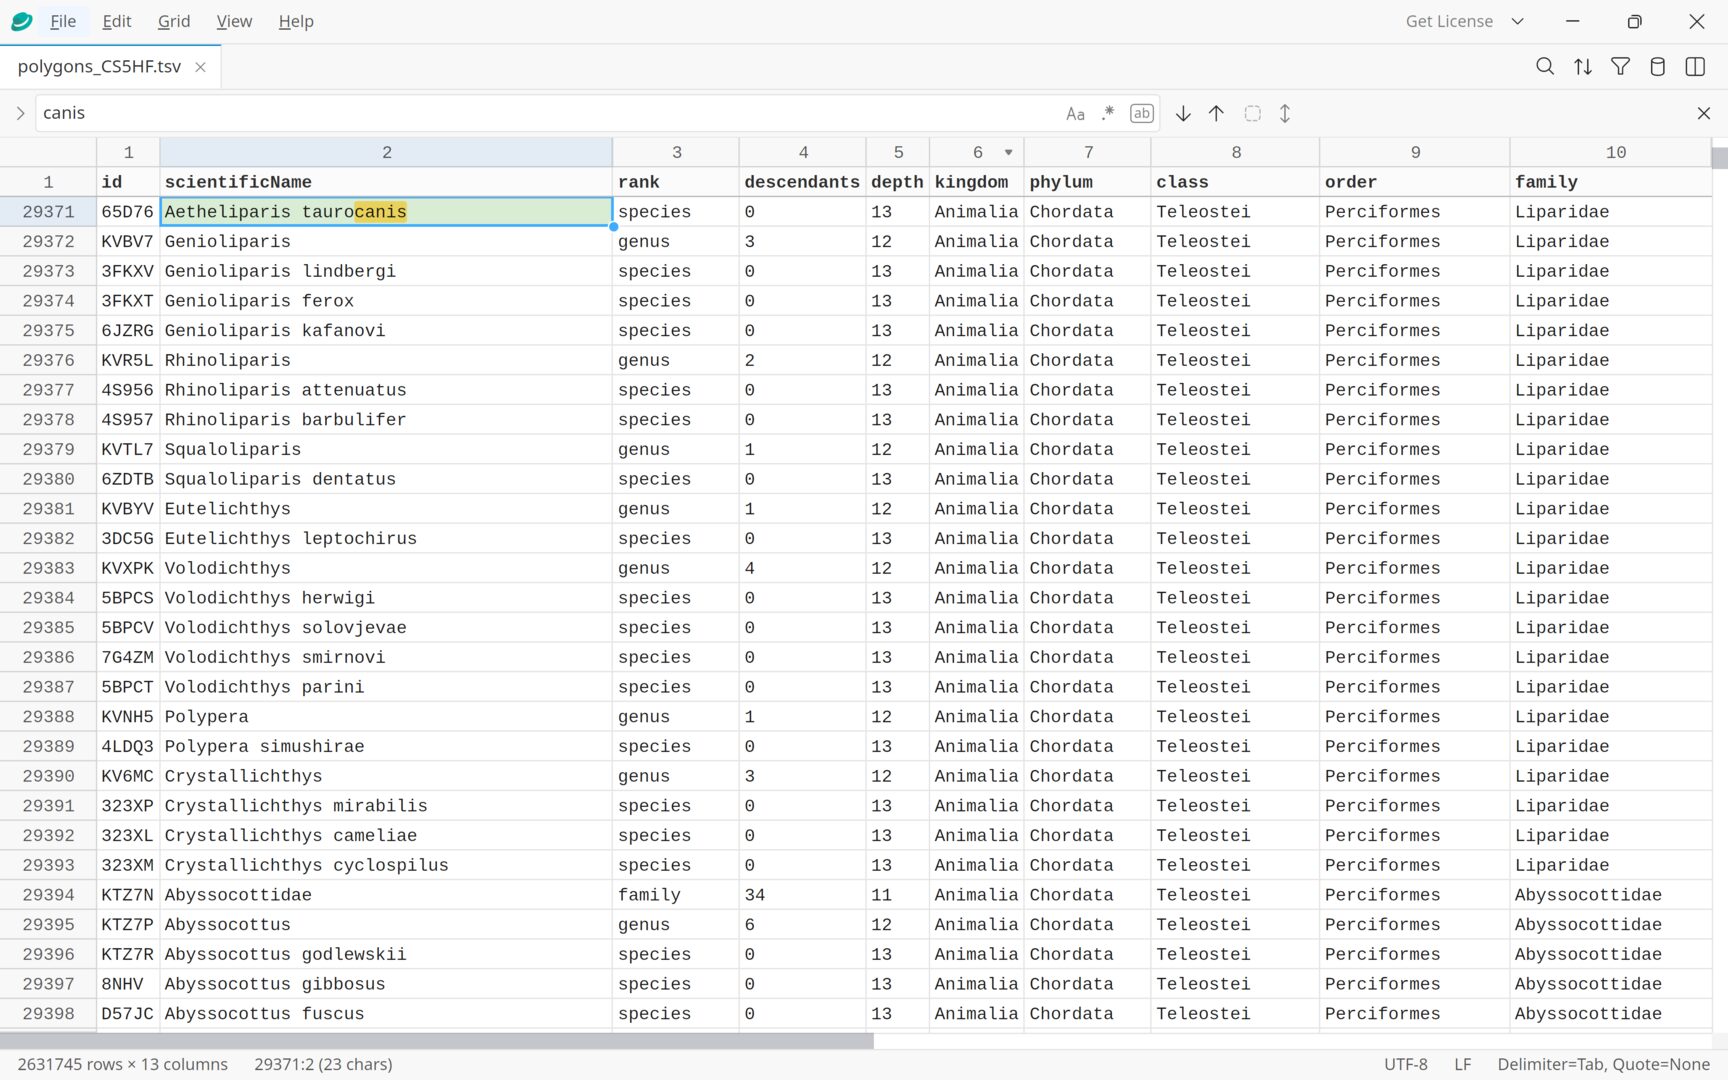1728x1080 pixels.
Task: Open the Help menu
Action: (x=296, y=21)
